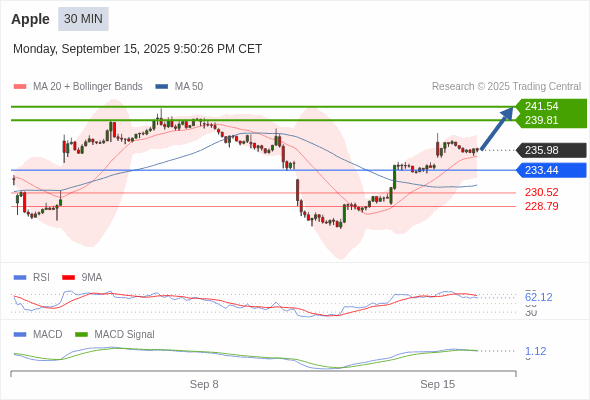Click the 235.98 current price label
Screen dimensions: 590x400
pyautogui.click(x=551, y=150)
